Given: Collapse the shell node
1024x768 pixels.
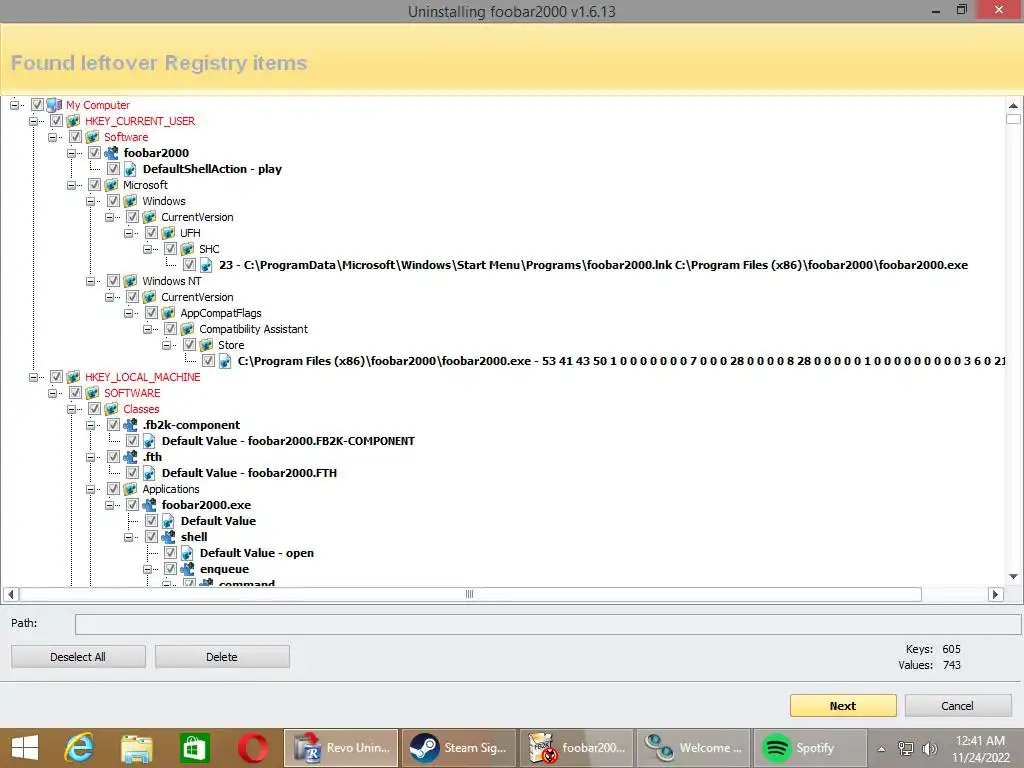Looking at the screenshot, I should 127,537.
